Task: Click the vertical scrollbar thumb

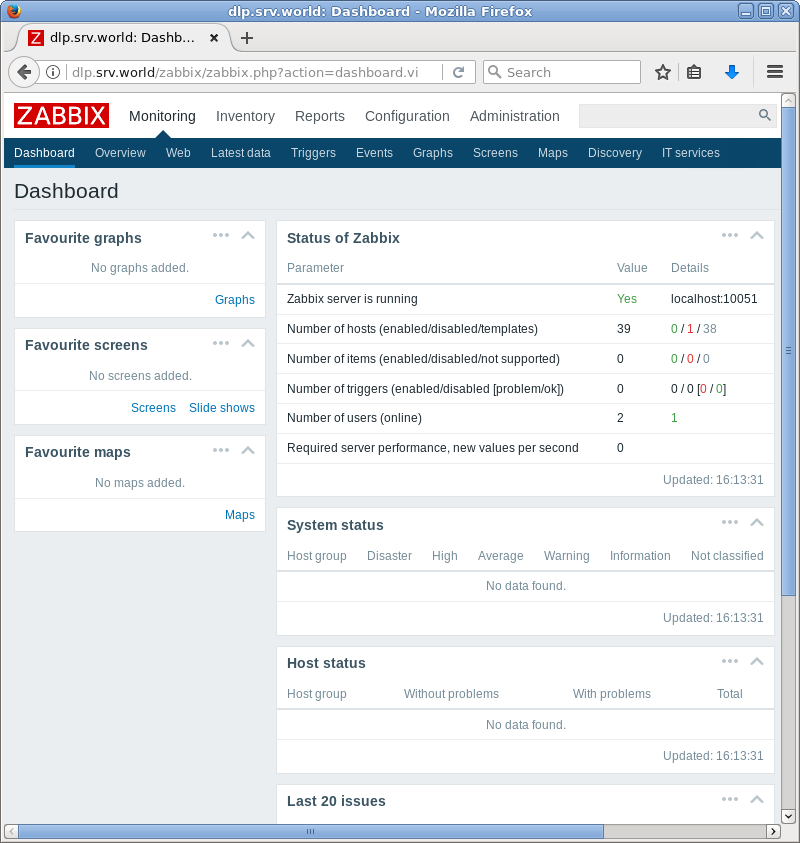Action: tap(788, 351)
